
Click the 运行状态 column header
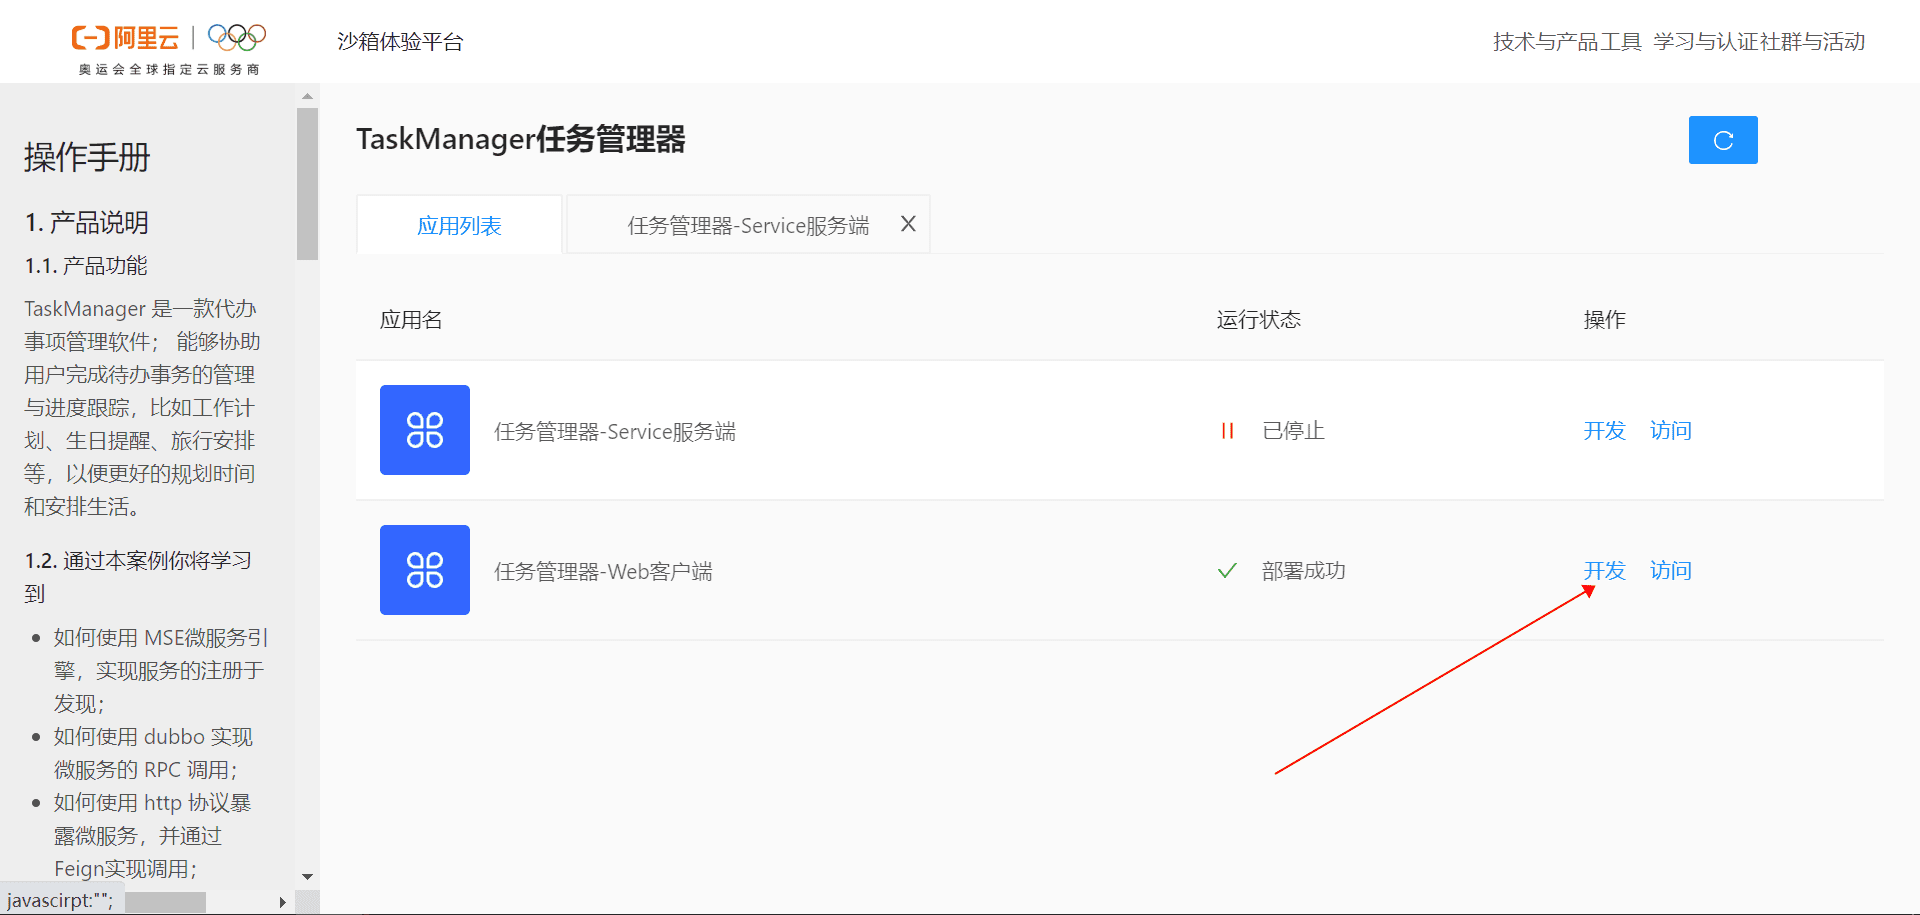point(1259,320)
